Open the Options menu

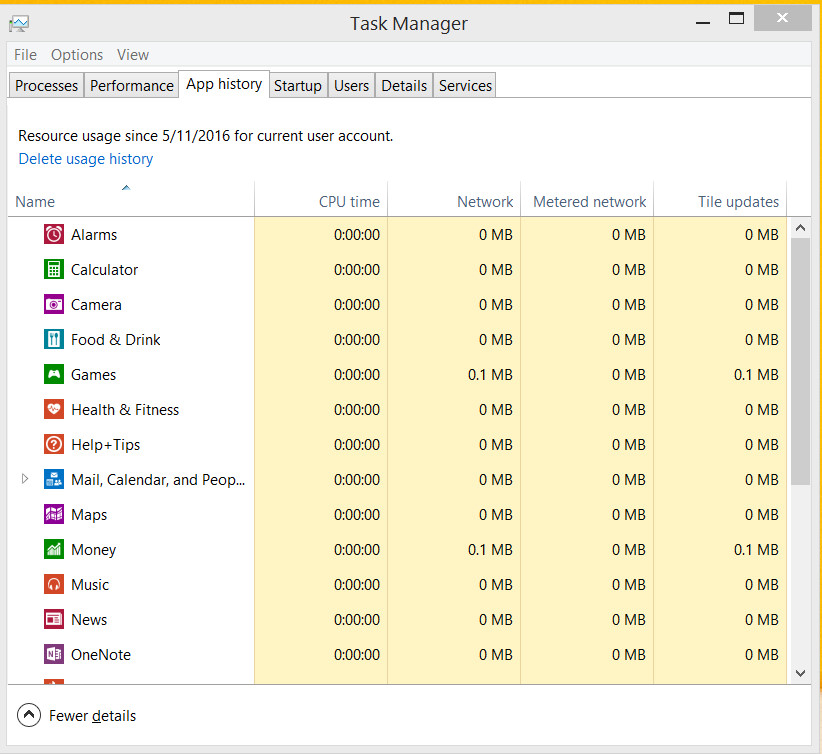[77, 55]
